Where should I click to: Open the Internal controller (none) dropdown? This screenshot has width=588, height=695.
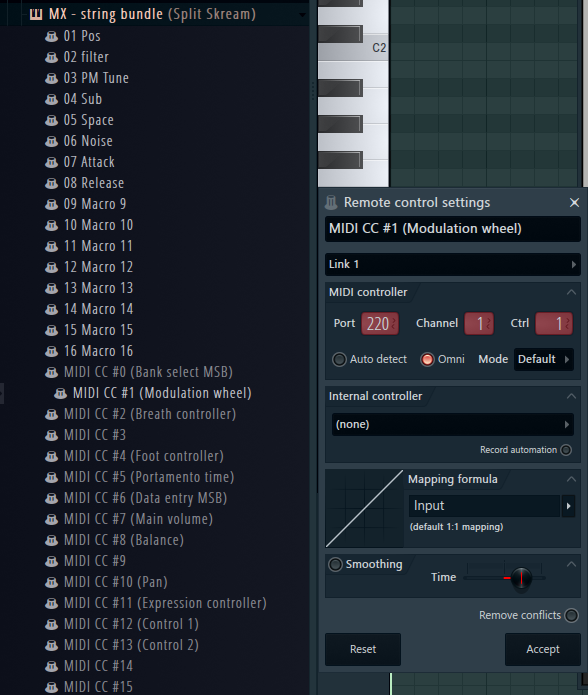pyautogui.click(x=452, y=425)
